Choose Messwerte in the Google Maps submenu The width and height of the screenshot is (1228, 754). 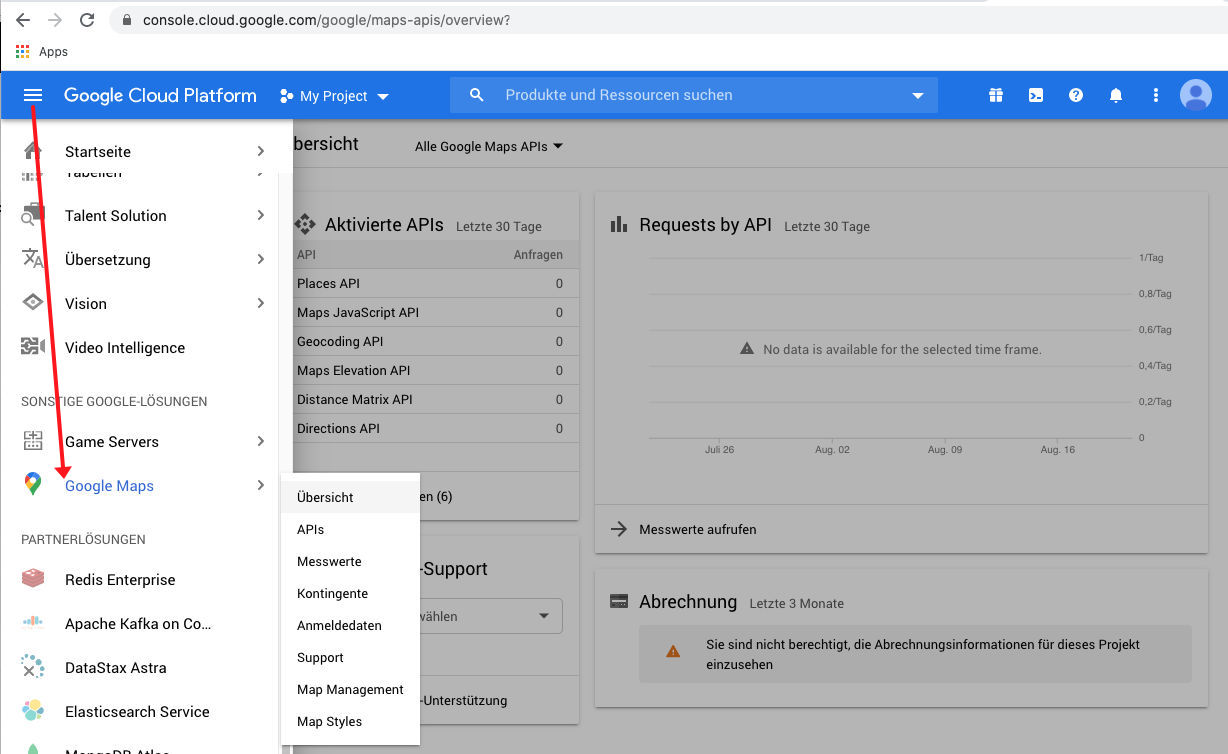click(350, 561)
